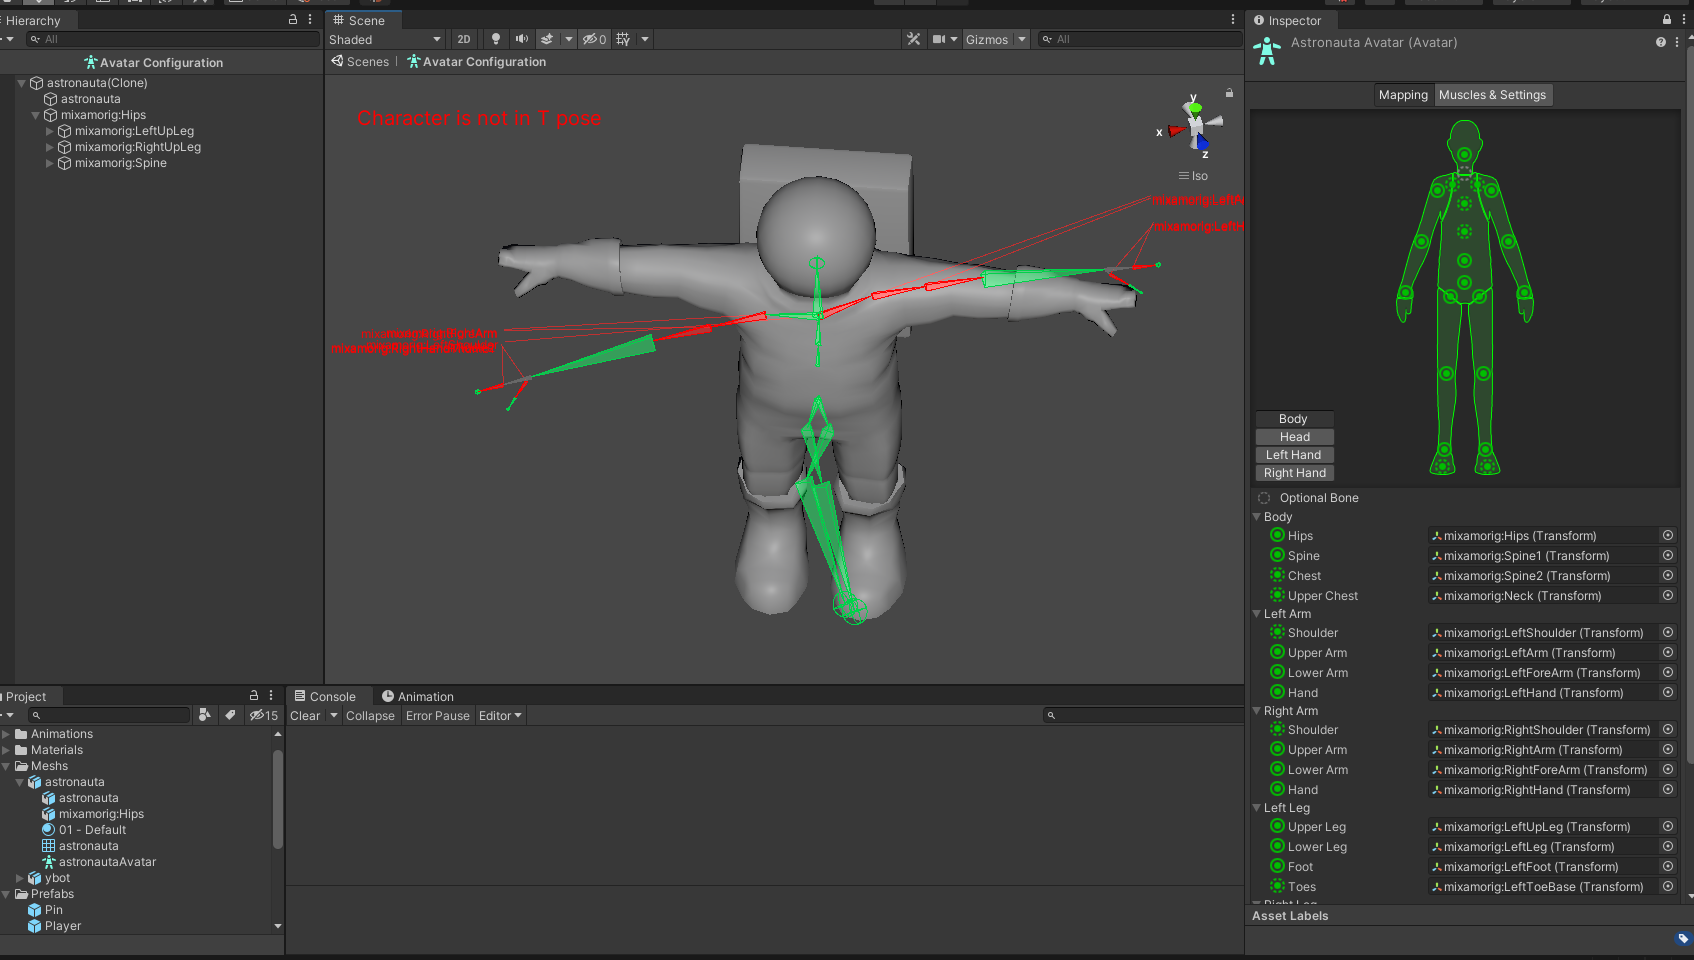Click the Right Hand button
The height and width of the screenshot is (960, 1694).
point(1294,473)
